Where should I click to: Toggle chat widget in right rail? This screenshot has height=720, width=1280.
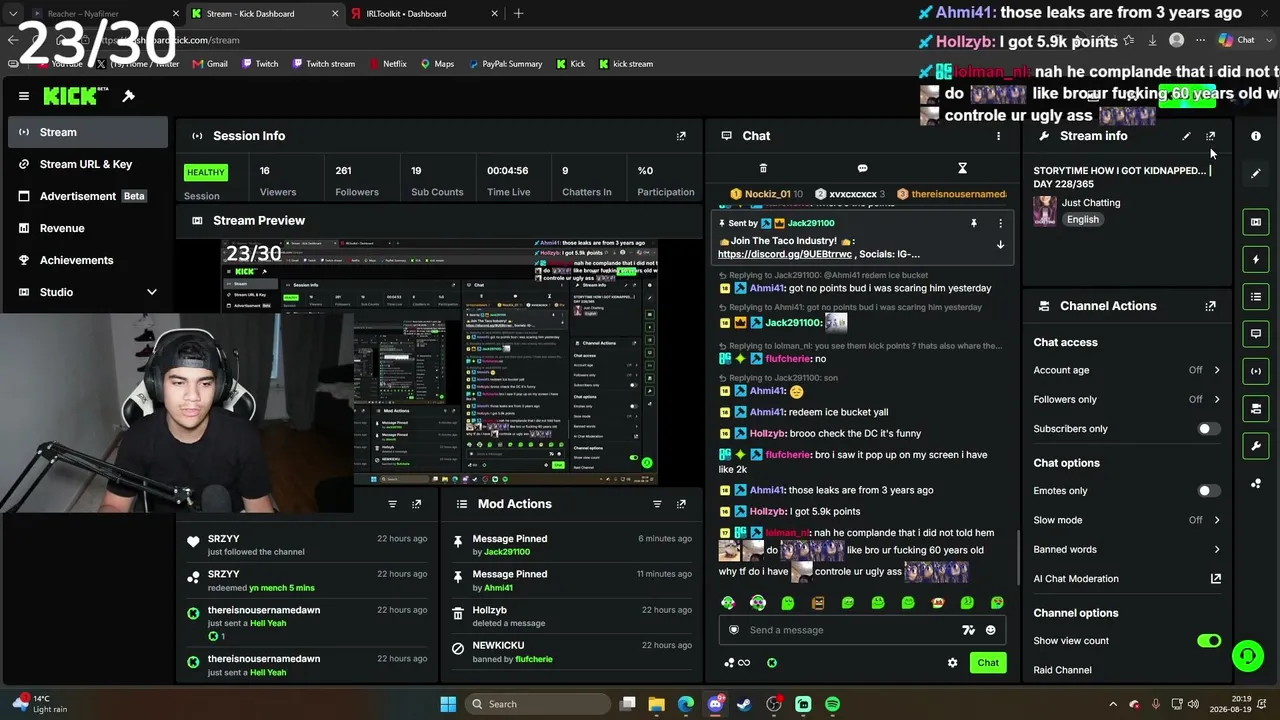coord(1256,333)
